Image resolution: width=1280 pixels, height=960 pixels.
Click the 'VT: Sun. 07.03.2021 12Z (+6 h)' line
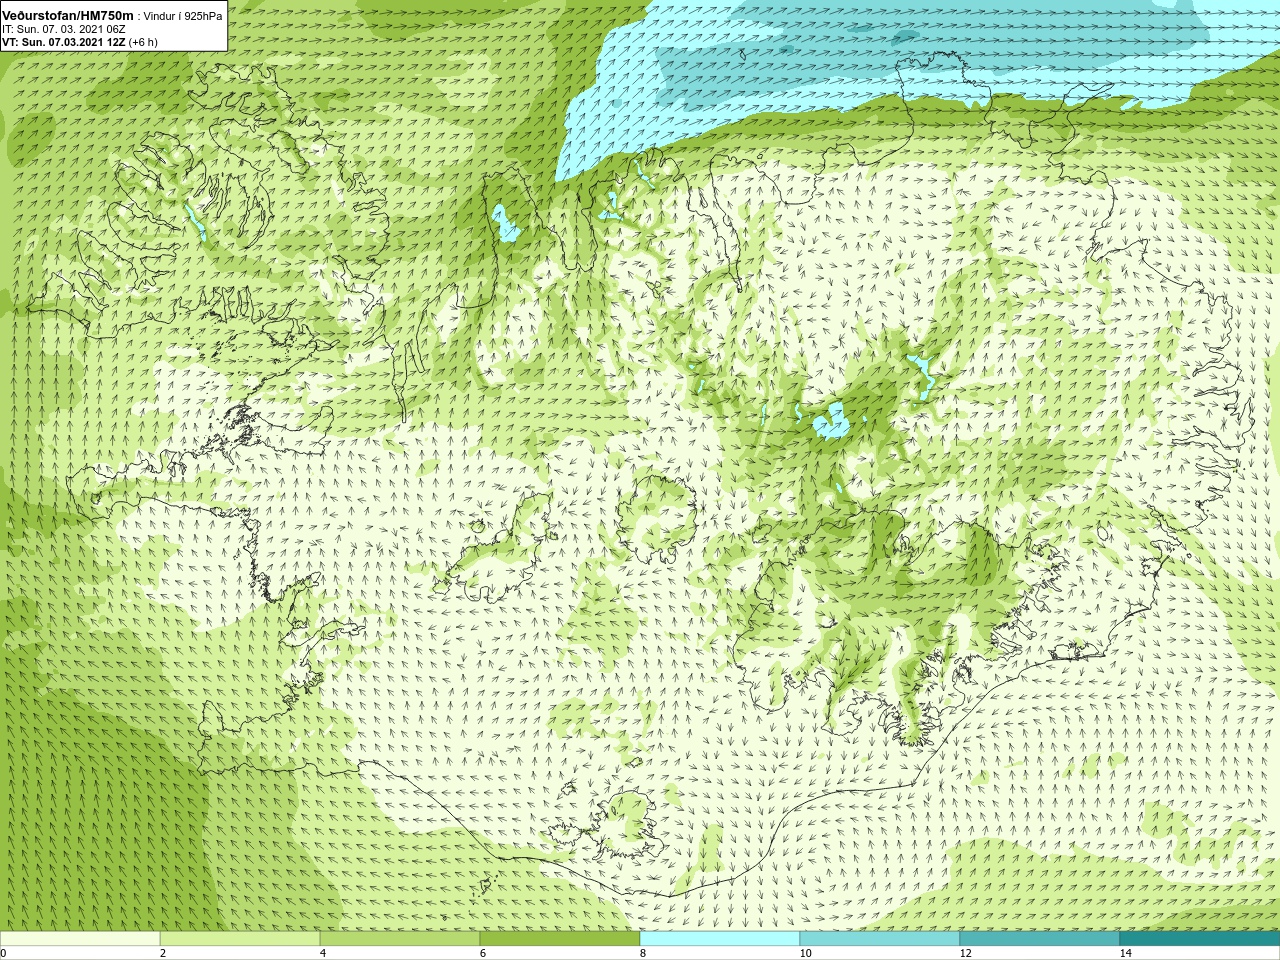[79, 42]
